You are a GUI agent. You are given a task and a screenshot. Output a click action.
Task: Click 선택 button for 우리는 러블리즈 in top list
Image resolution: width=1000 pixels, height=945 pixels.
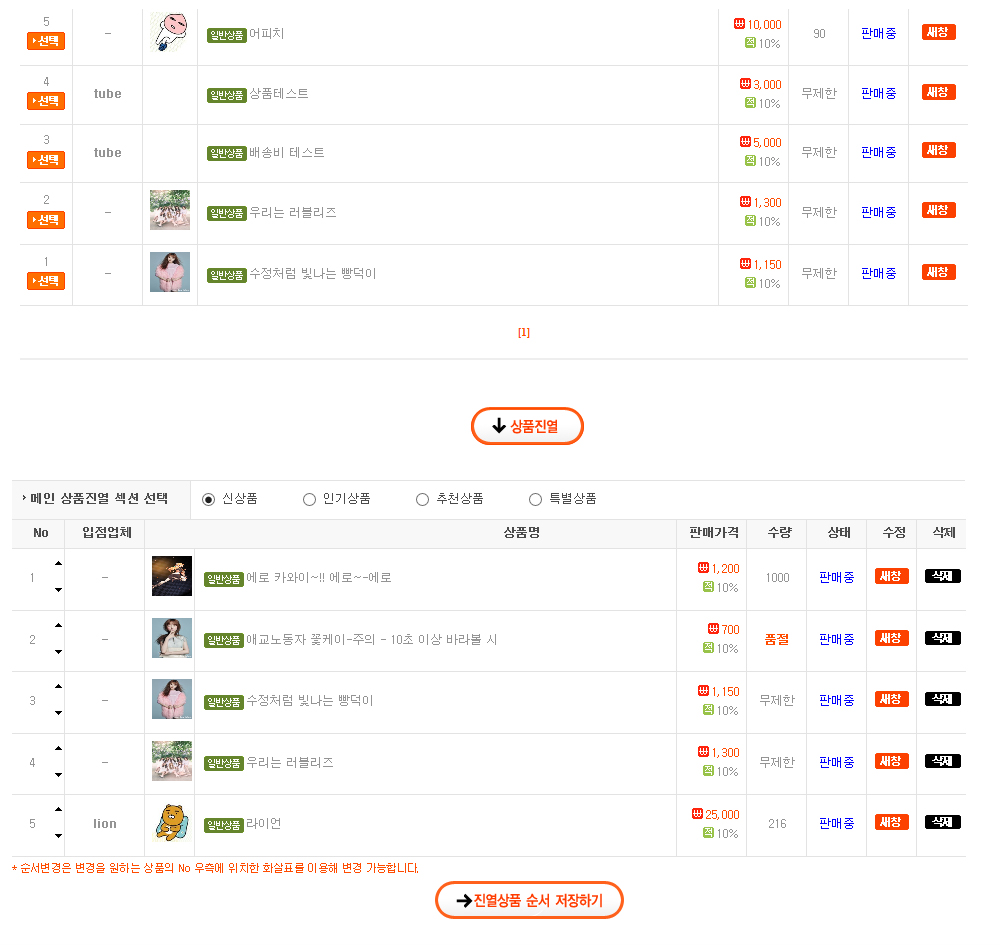pyautogui.click(x=45, y=220)
